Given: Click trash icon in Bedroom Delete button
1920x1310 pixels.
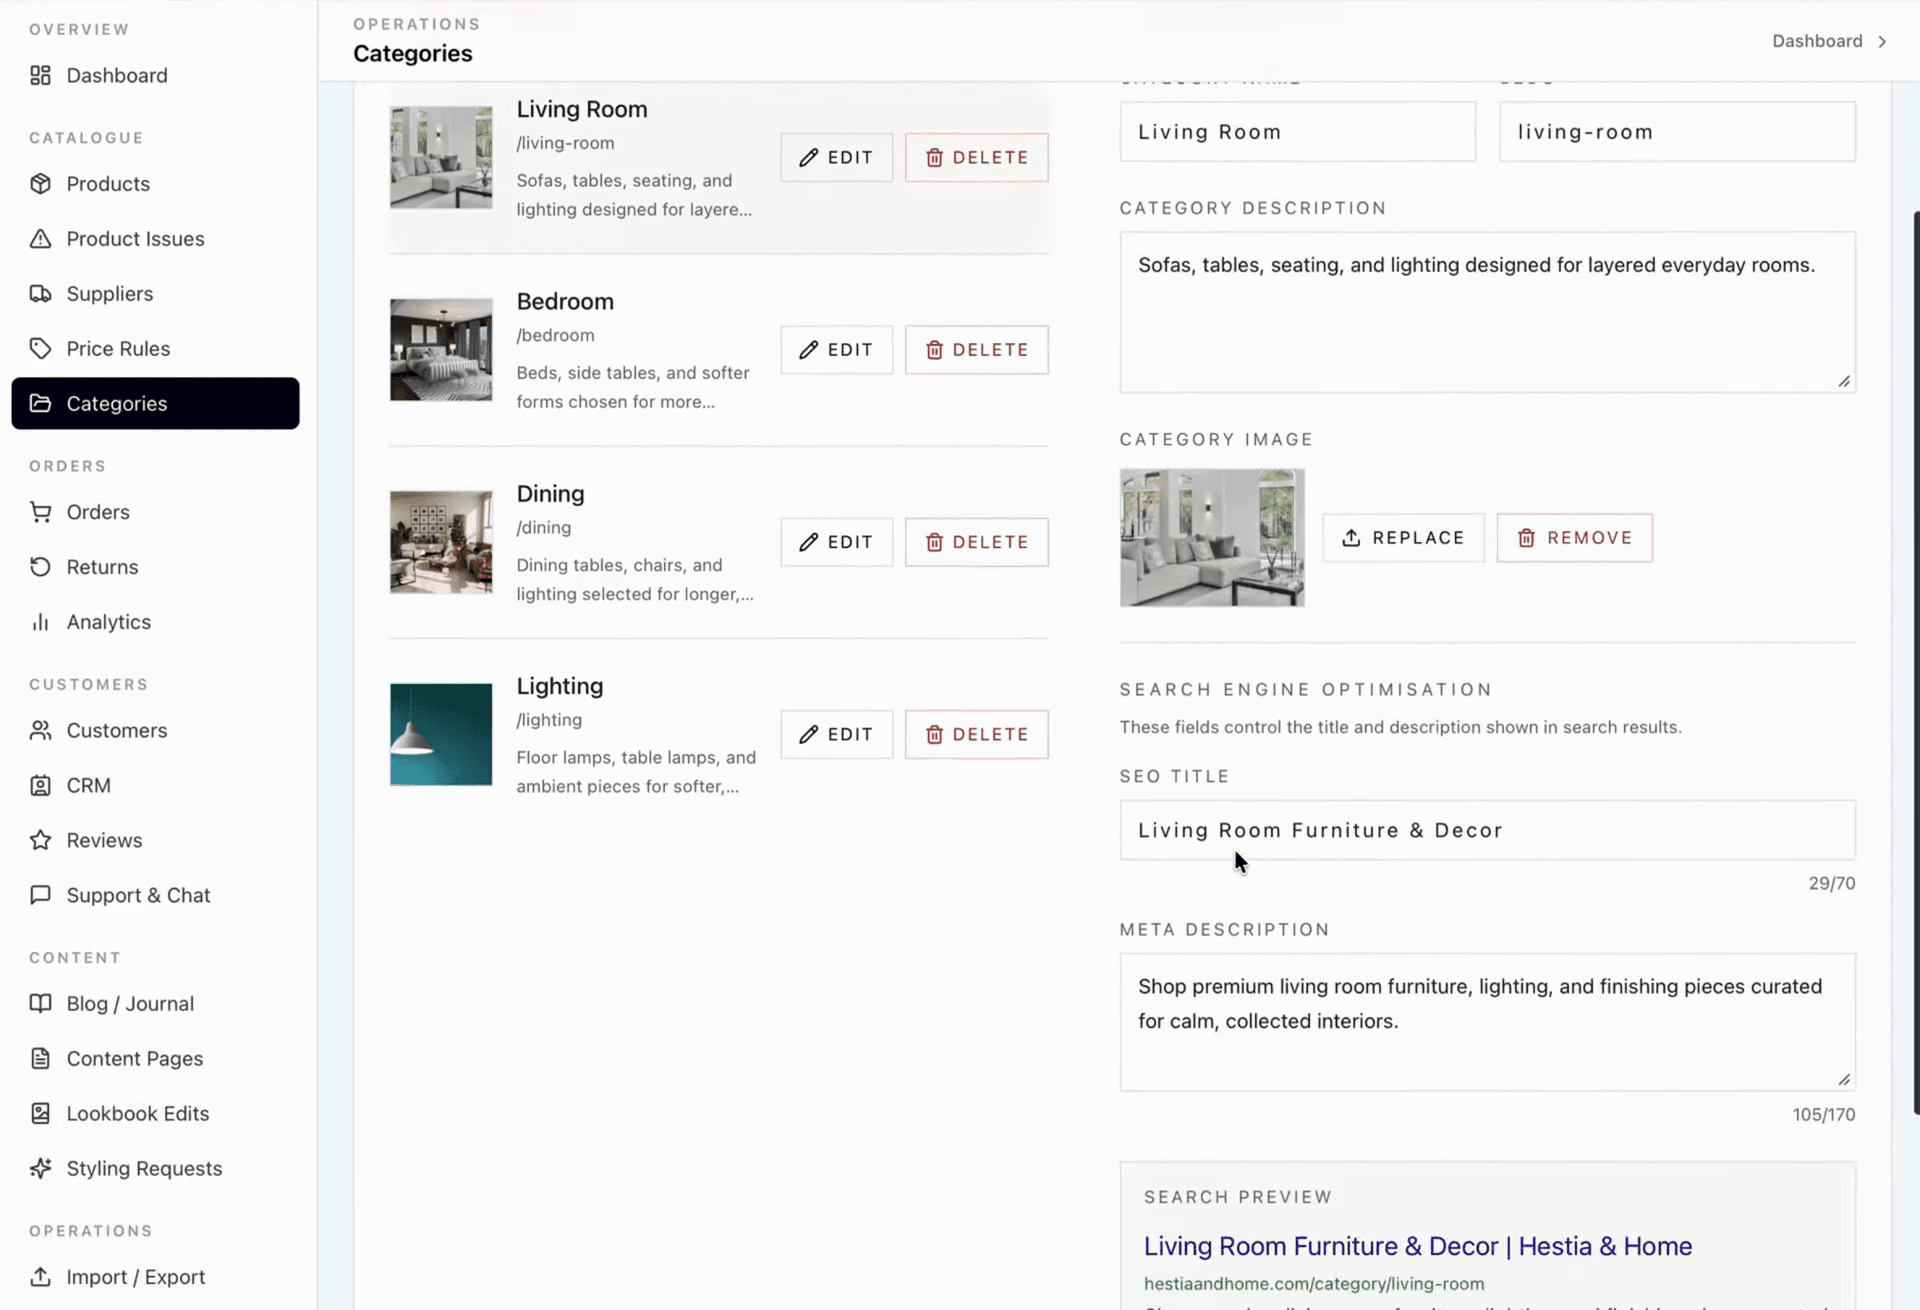Looking at the screenshot, I should [x=934, y=350].
